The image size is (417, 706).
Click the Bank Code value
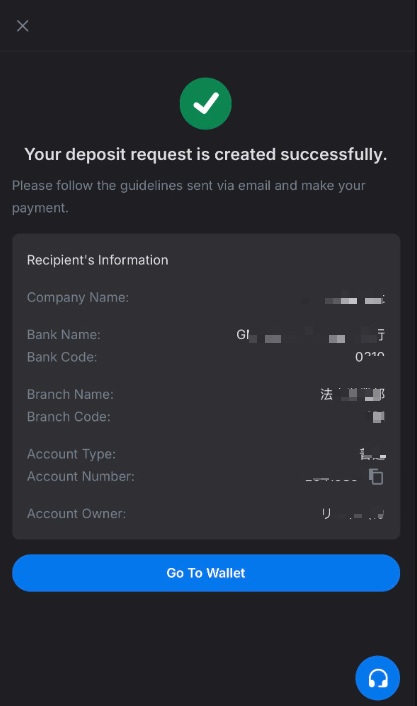coord(370,357)
